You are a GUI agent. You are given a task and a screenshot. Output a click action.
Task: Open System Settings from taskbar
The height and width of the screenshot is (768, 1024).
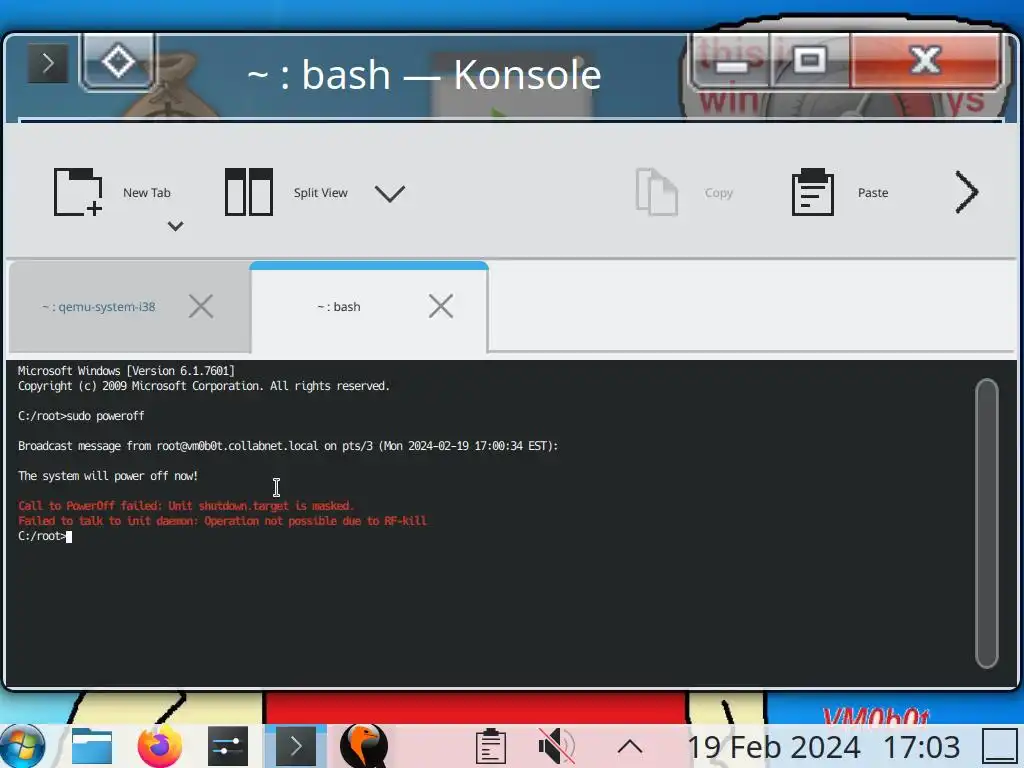pyautogui.click(x=227, y=746)
